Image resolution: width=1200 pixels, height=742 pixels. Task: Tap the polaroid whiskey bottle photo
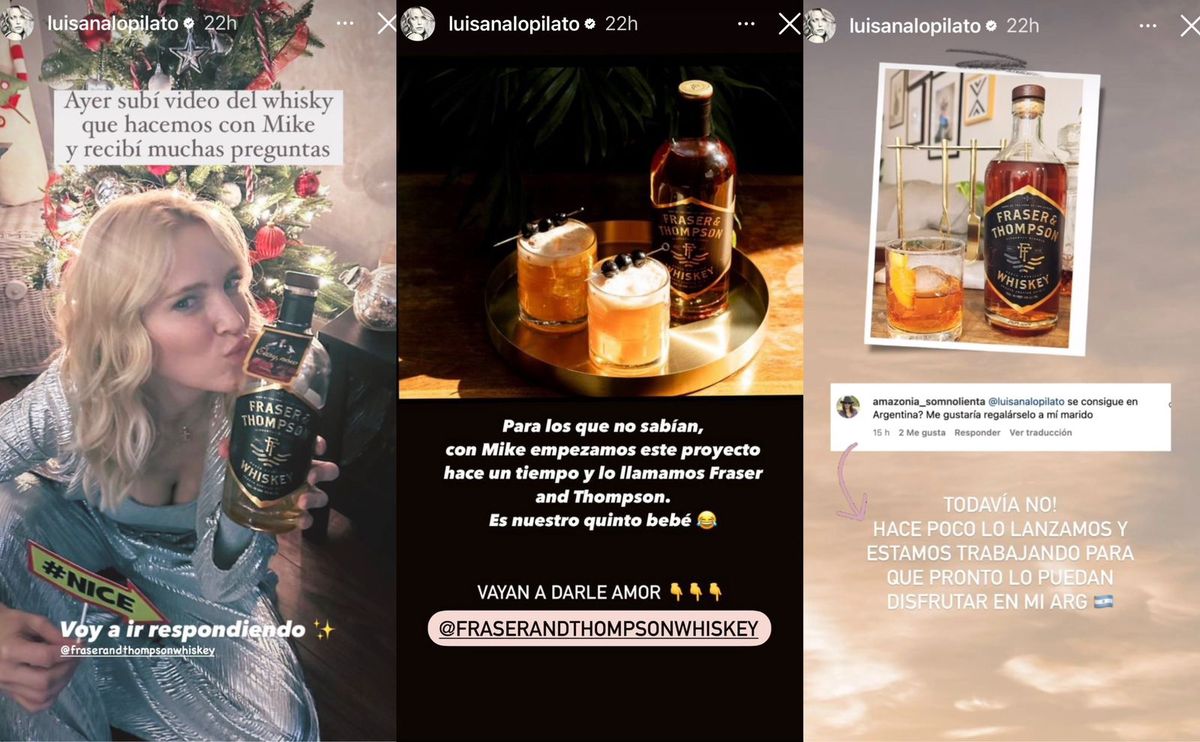(982, 208)
